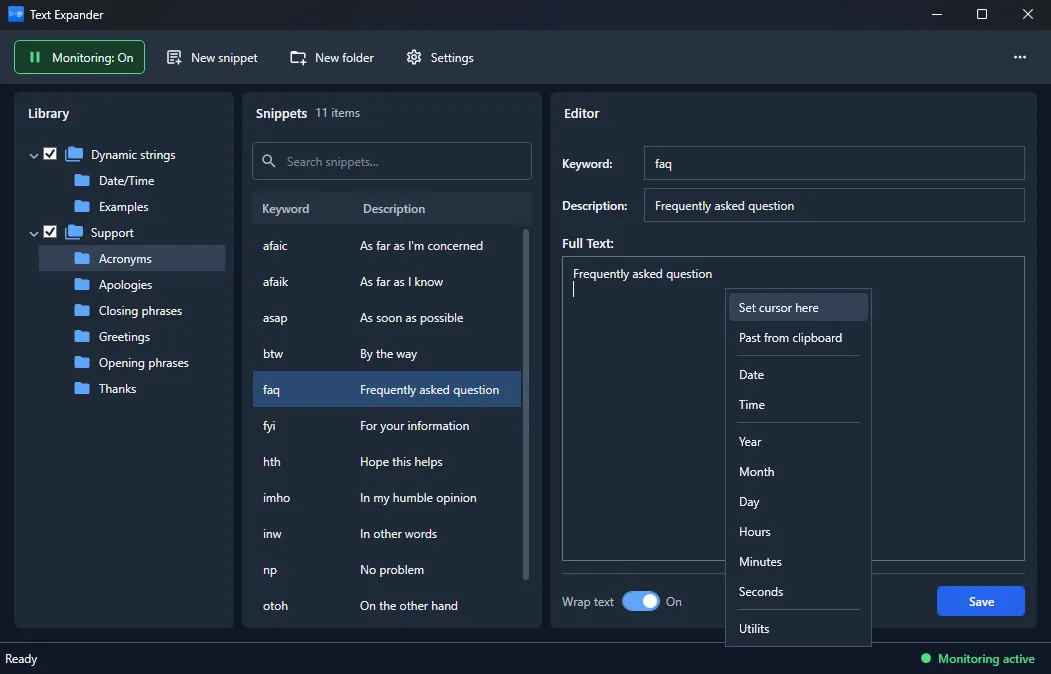The image size is (1051, 674).
Task: Click the Thanks folder icon
Action: tap(82, 389)
